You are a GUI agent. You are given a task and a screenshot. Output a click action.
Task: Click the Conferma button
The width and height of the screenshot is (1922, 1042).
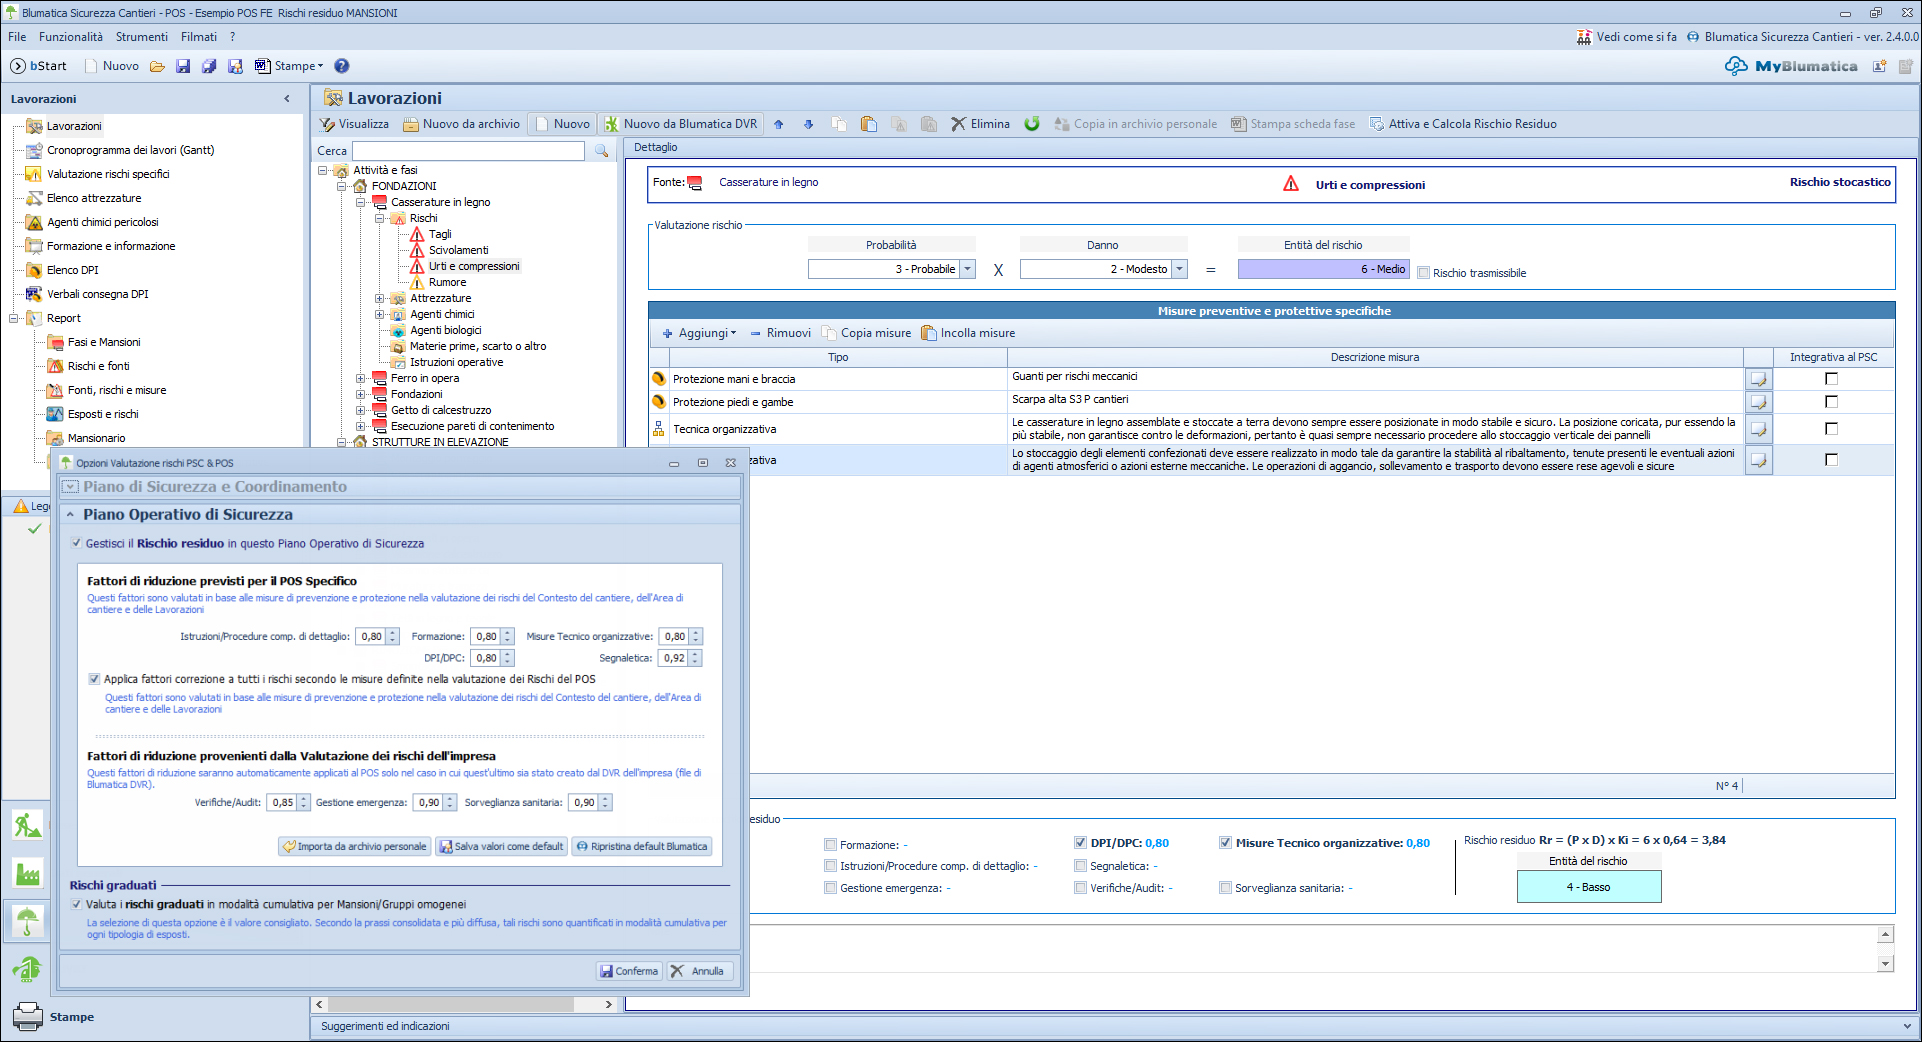click(629, 971)
